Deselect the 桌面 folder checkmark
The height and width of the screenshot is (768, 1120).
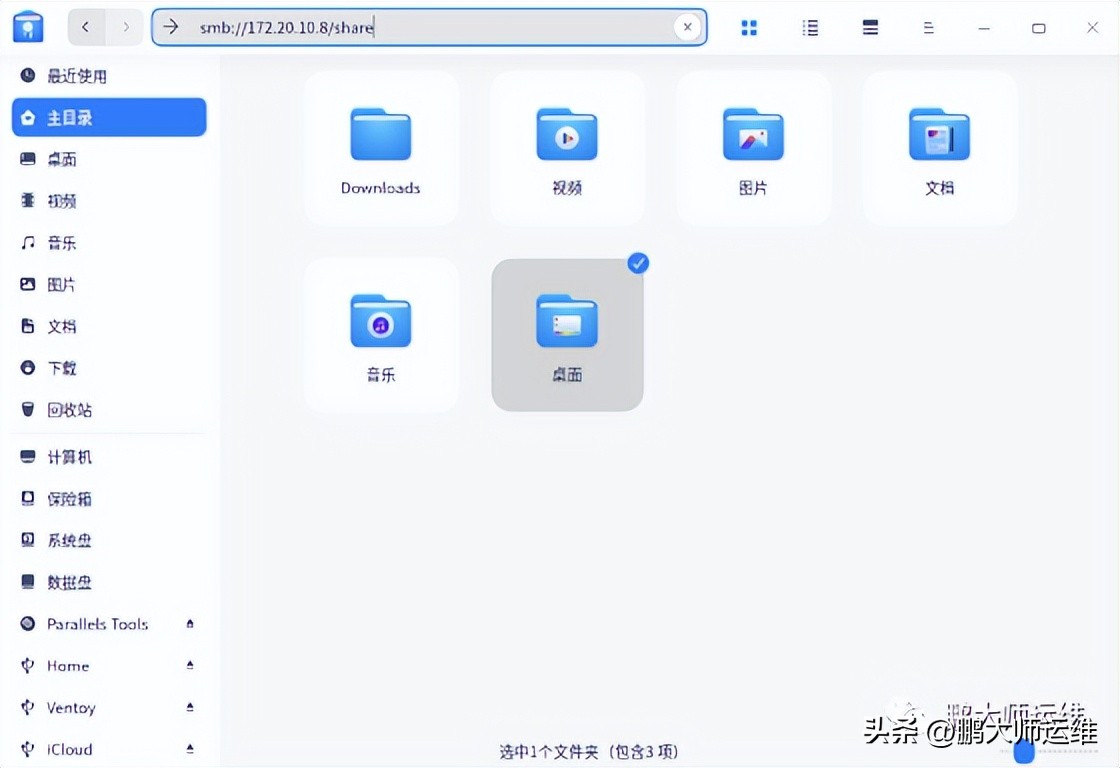(x=637, y=263)
